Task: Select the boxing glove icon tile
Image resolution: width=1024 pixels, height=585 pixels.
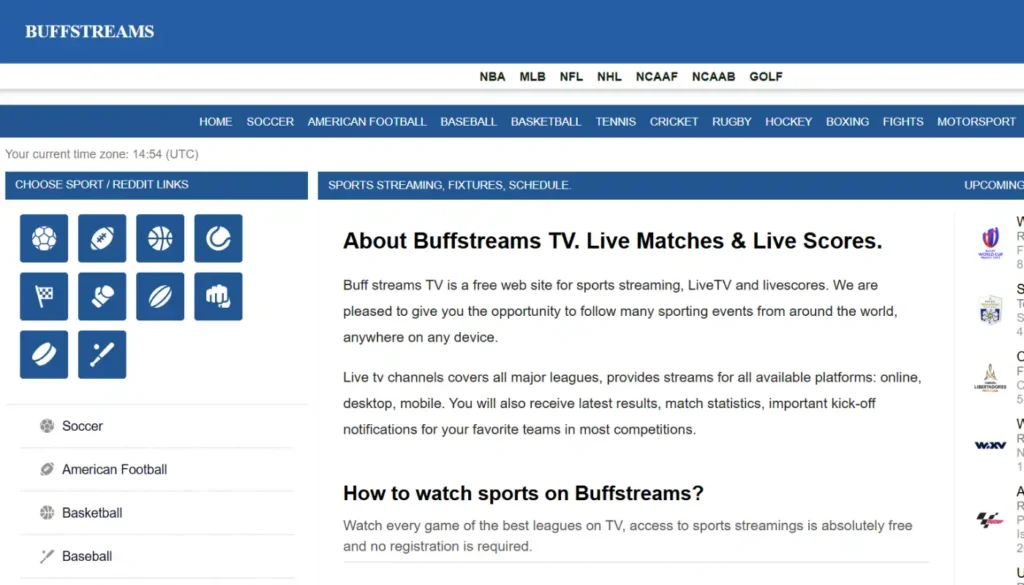Action: [102, 296]
